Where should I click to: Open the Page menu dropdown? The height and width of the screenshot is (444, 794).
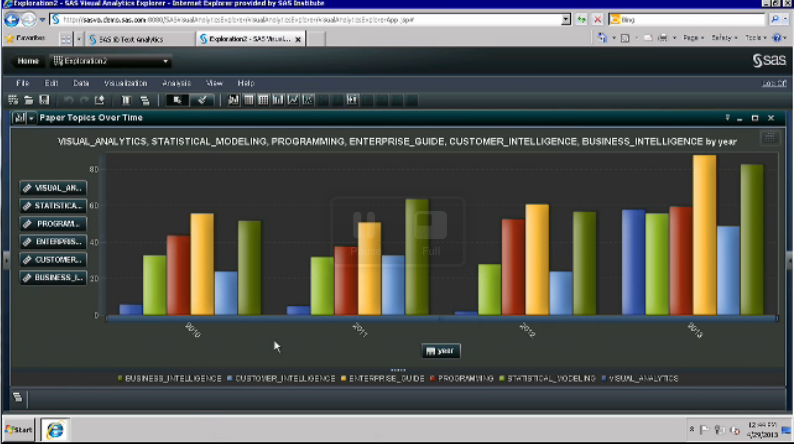point(693,38)
